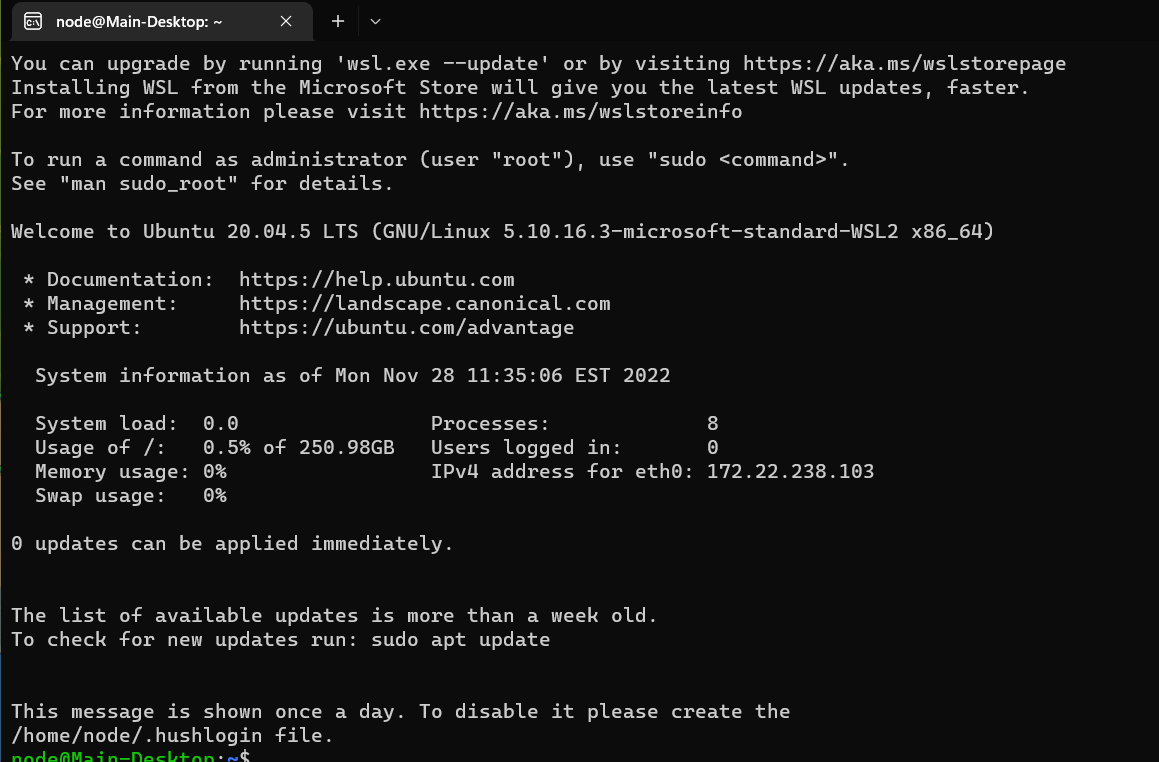Open the https://aka.ms/wslstoreinfo link
Viewport: 1159px width, 762px height.
point(580,112)
